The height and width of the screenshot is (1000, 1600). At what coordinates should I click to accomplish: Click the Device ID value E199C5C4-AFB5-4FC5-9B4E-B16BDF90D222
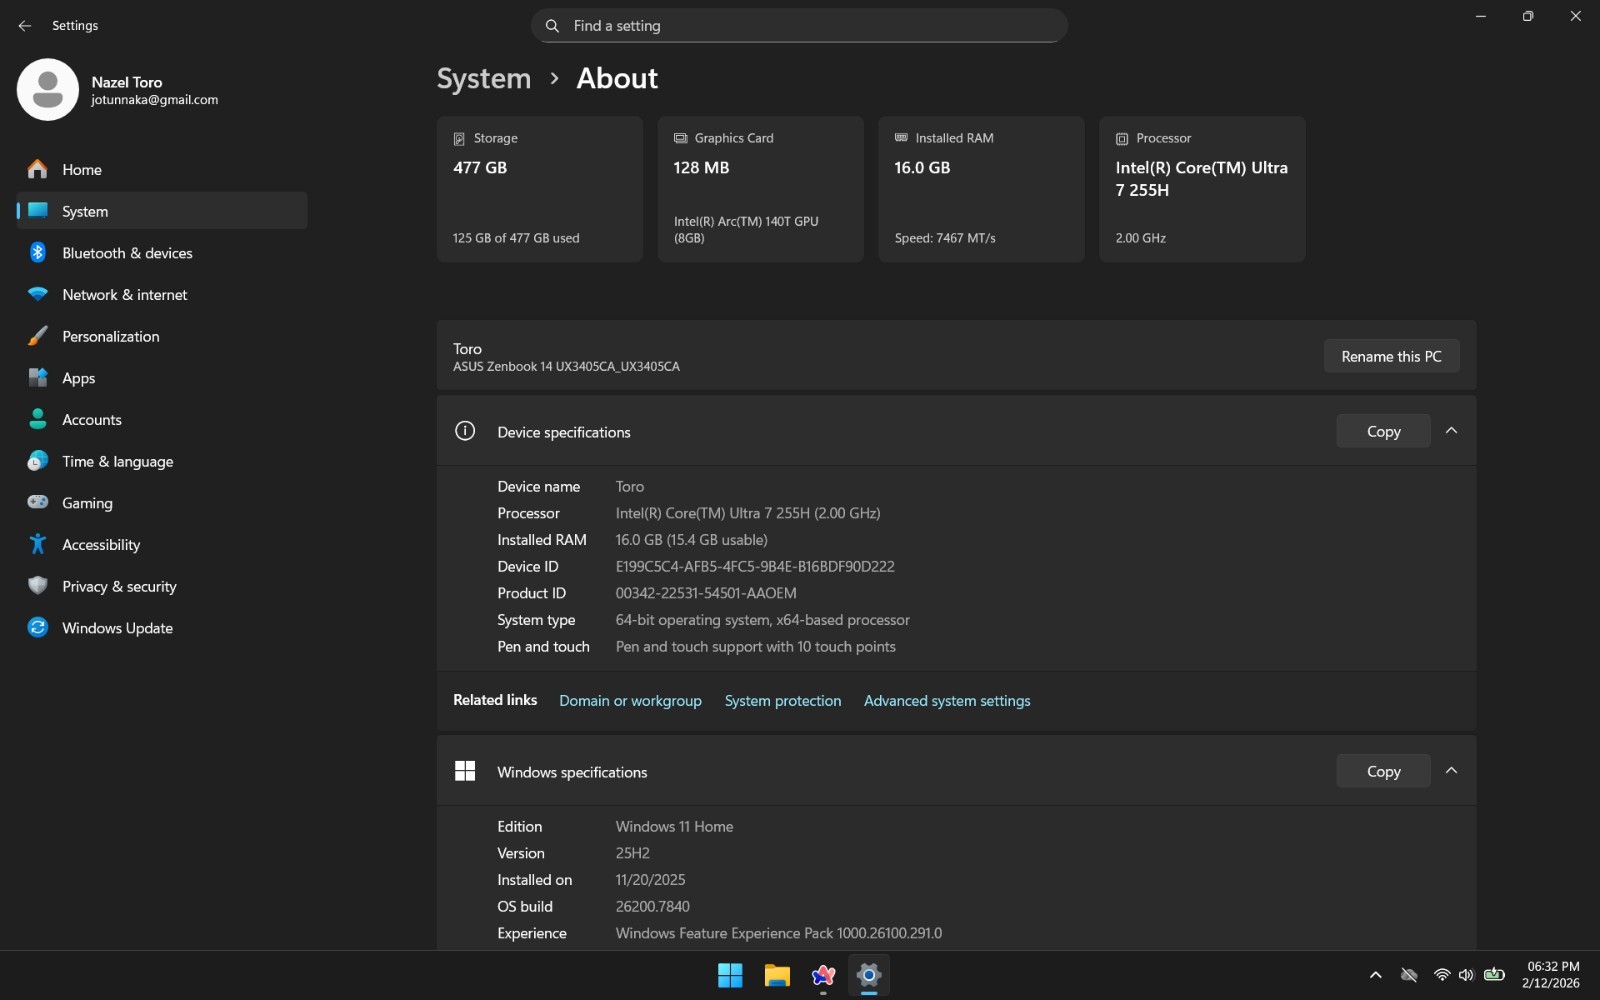[x=755, y=566]
